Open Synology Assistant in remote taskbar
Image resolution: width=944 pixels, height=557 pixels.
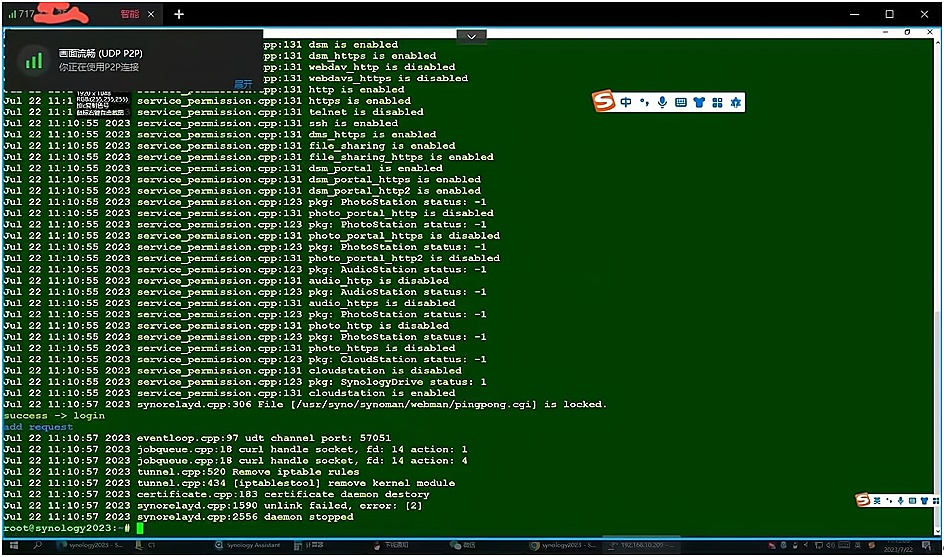(x=247, y=546)
